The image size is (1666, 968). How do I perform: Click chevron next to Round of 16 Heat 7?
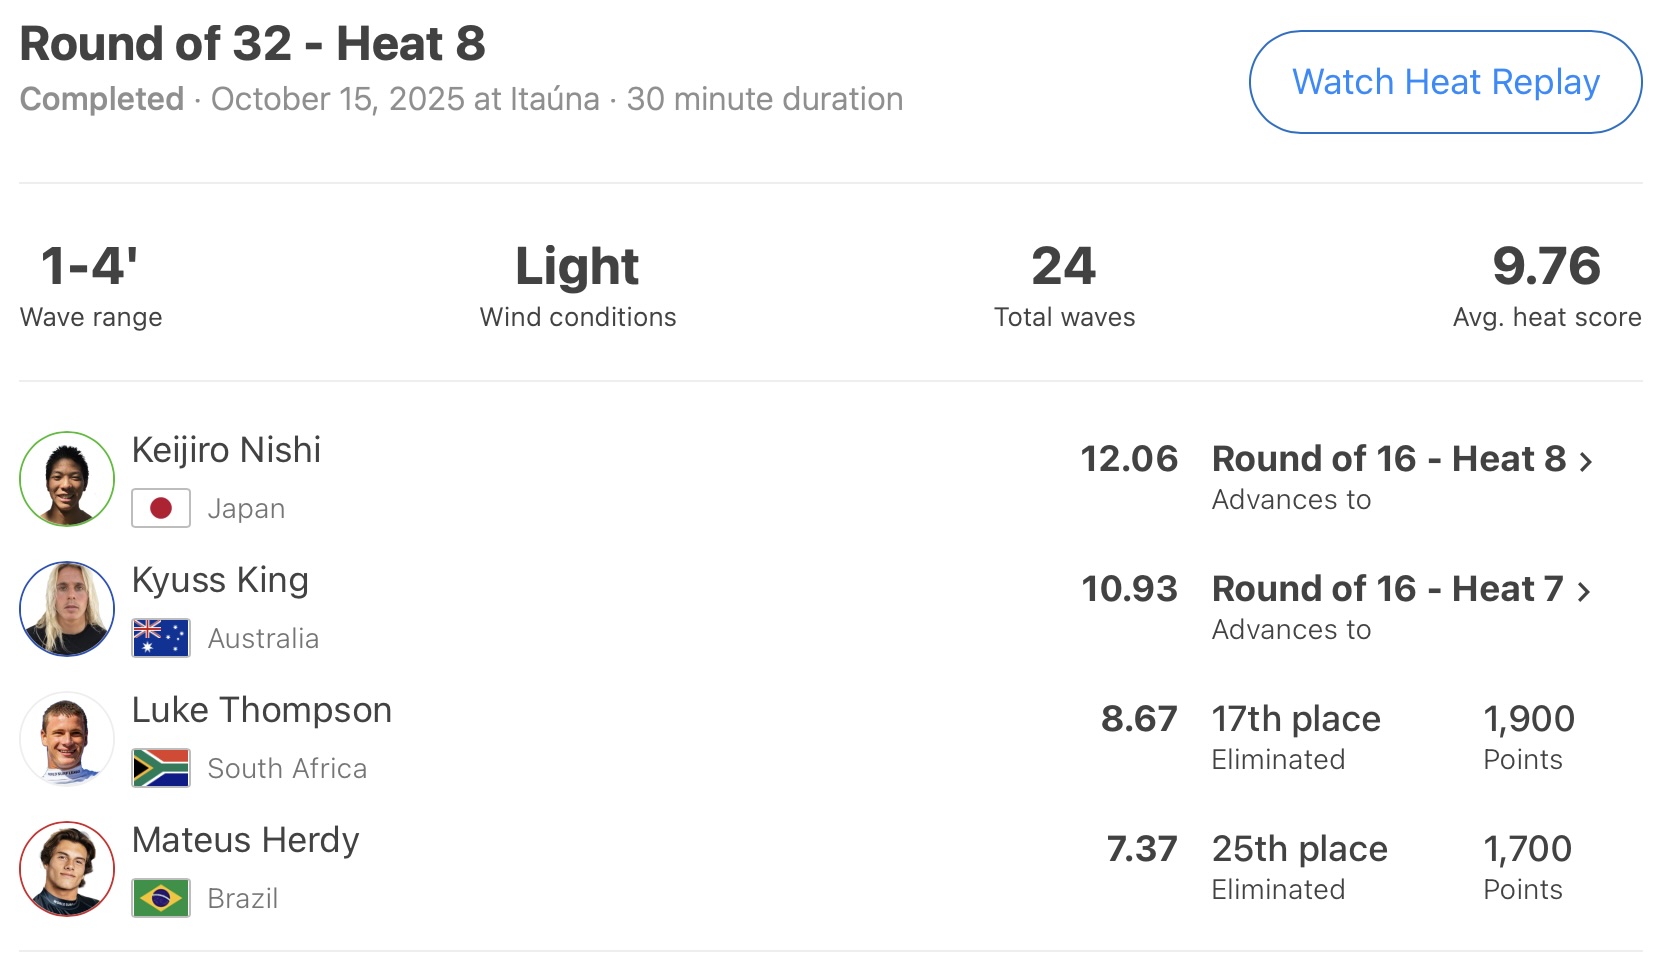pos(1584,592)
